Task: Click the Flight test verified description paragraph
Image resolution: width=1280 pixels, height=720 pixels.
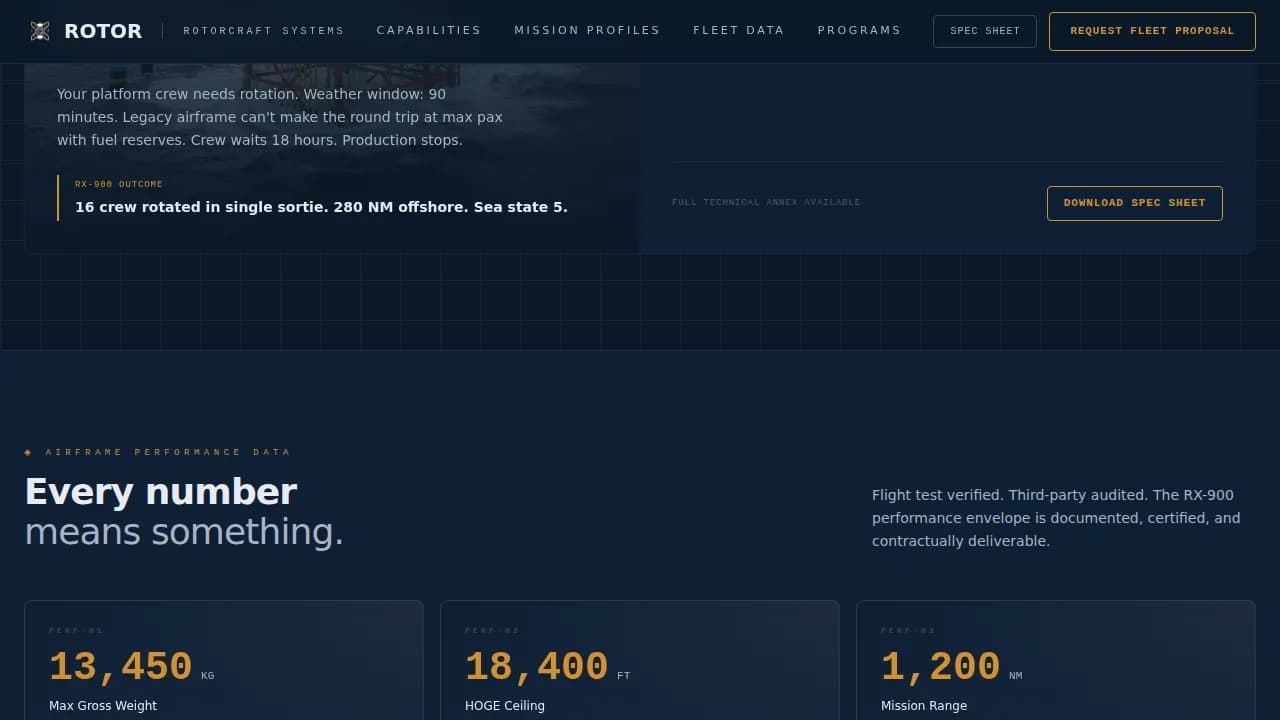Action: [x=1056, y=518]
